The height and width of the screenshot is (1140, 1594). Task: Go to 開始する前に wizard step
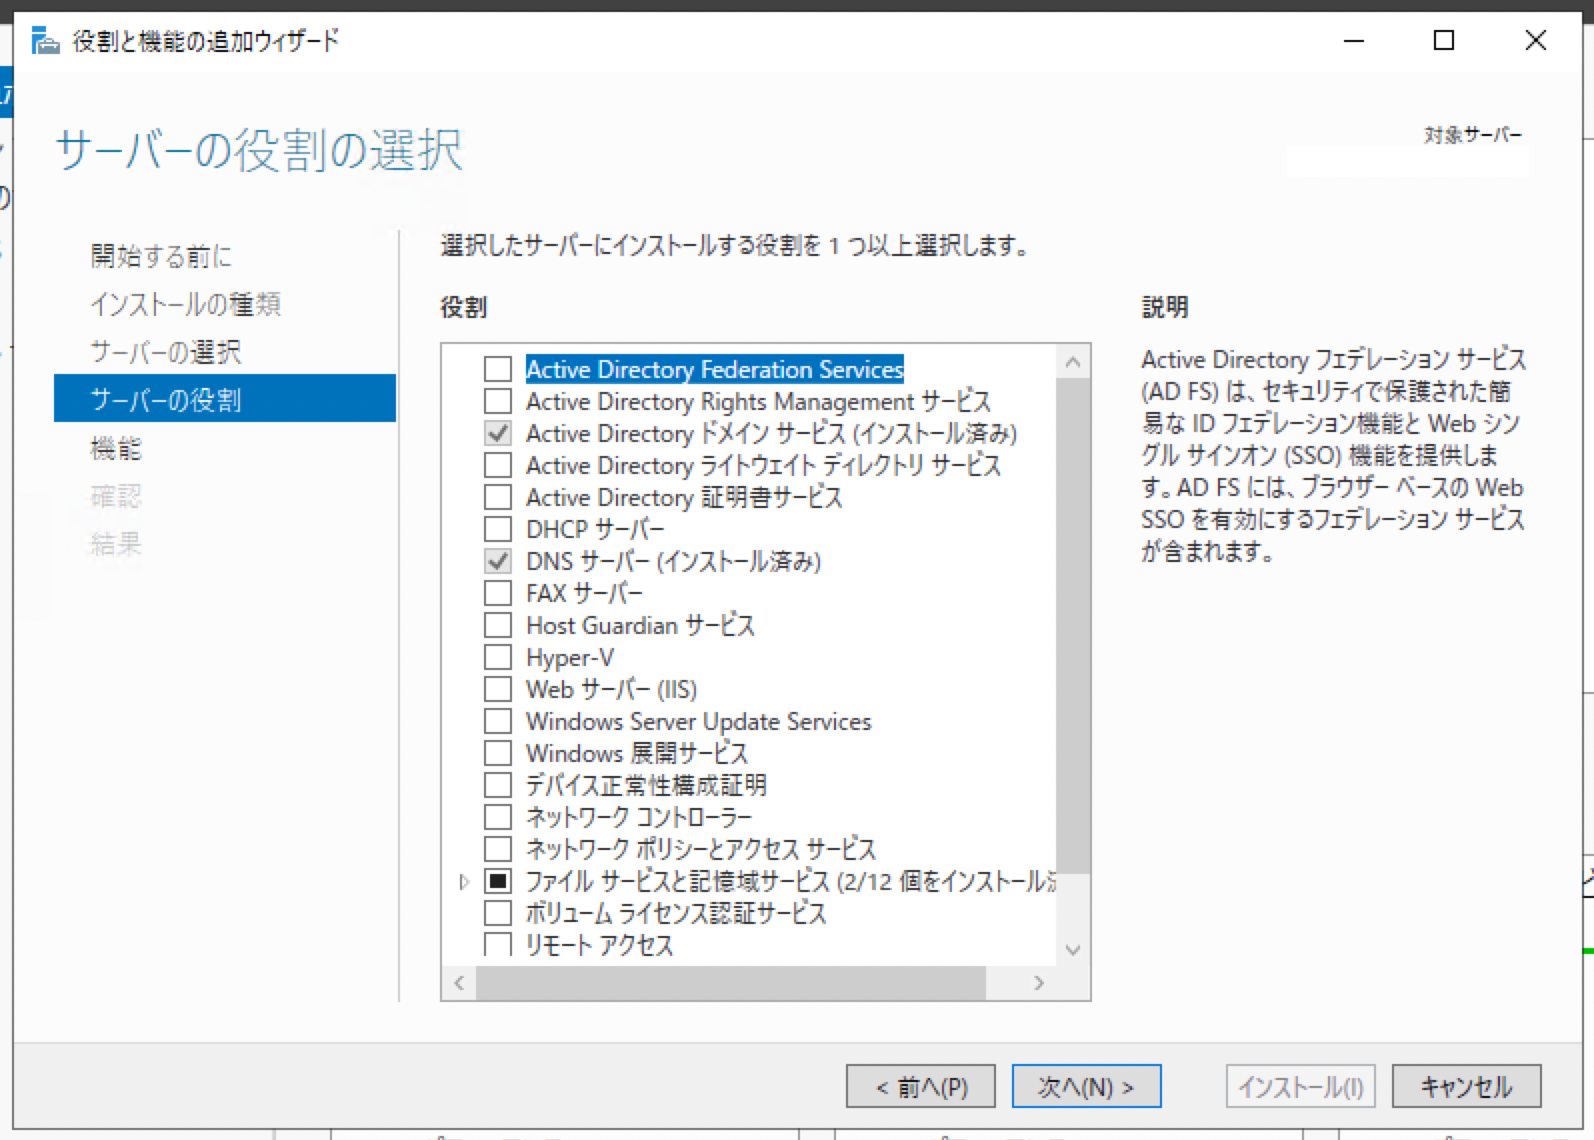pos(161,256)
